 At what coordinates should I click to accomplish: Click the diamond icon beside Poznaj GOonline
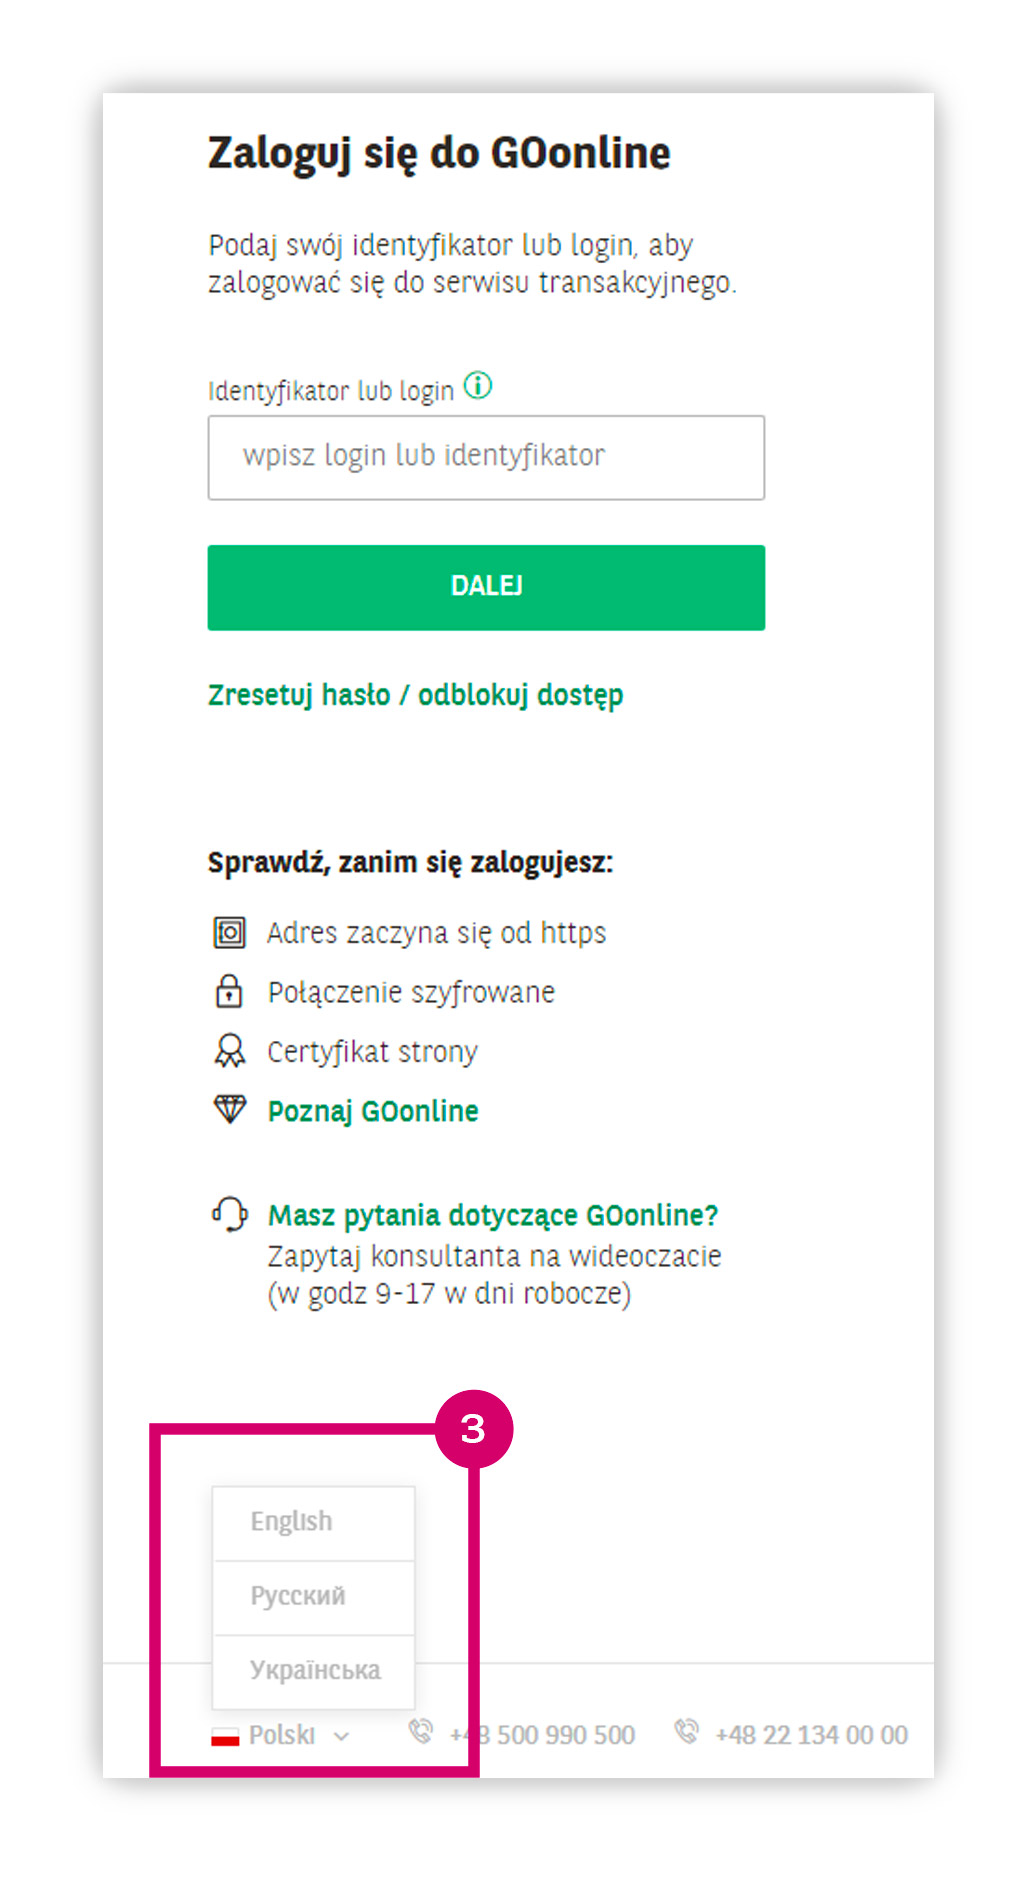click(230, 1109)
